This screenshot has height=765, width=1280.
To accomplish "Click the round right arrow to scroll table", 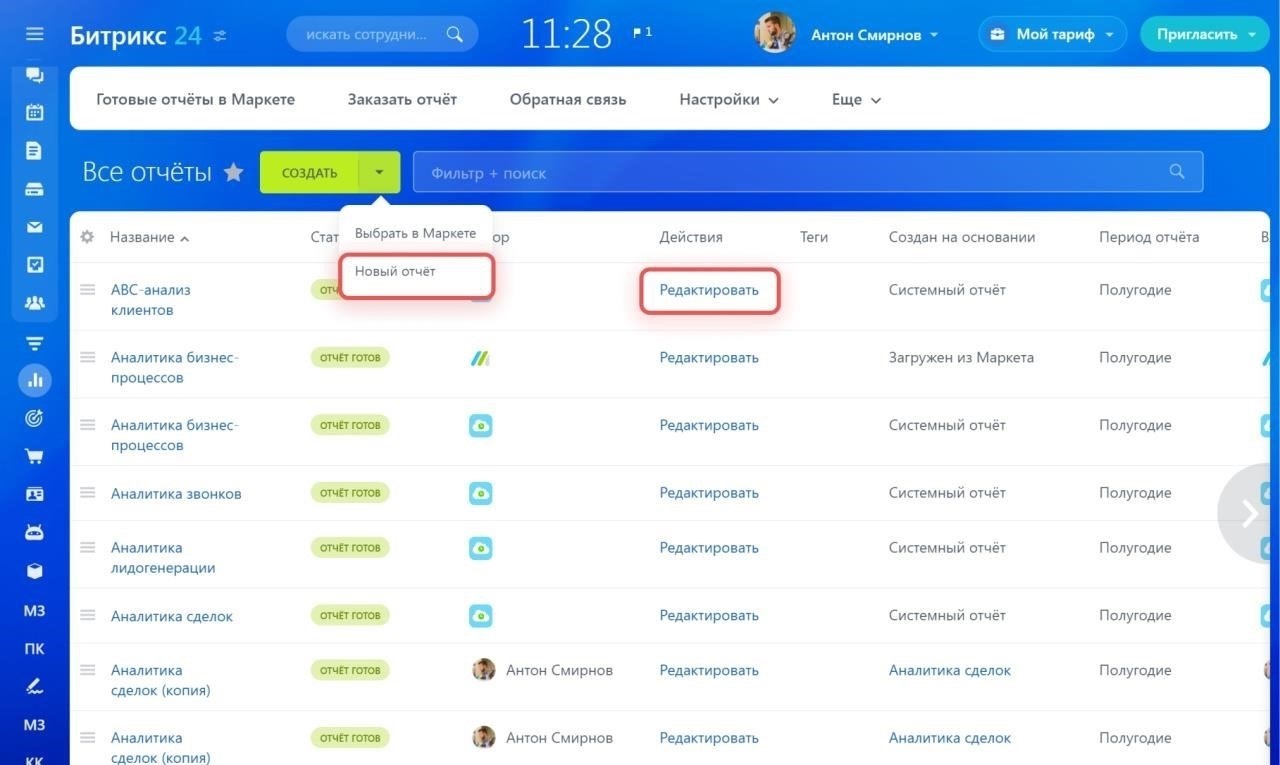I will (1249, 513).
